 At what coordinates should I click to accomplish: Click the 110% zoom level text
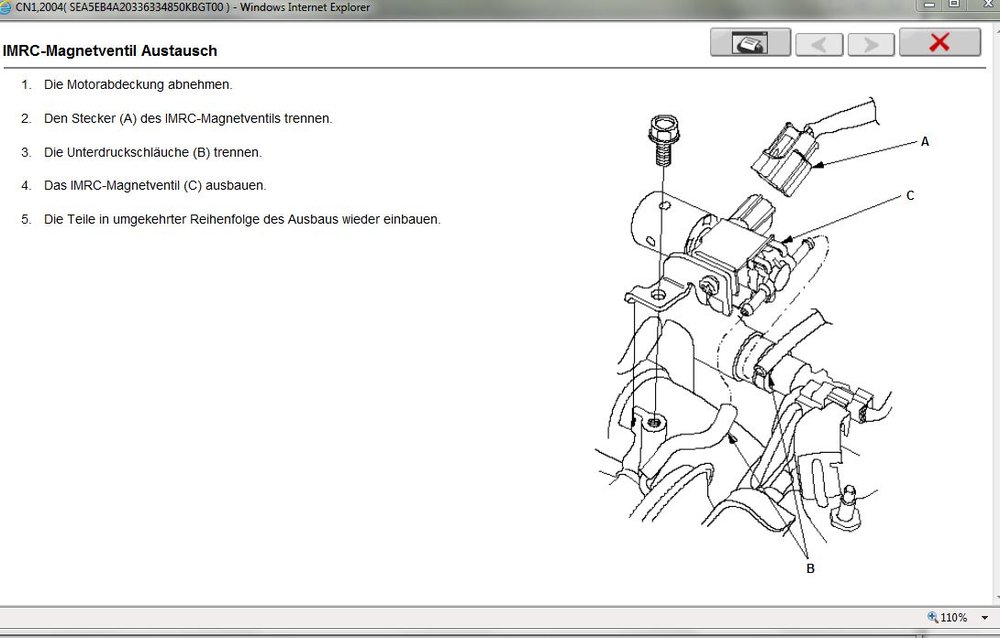click(954, 617)
